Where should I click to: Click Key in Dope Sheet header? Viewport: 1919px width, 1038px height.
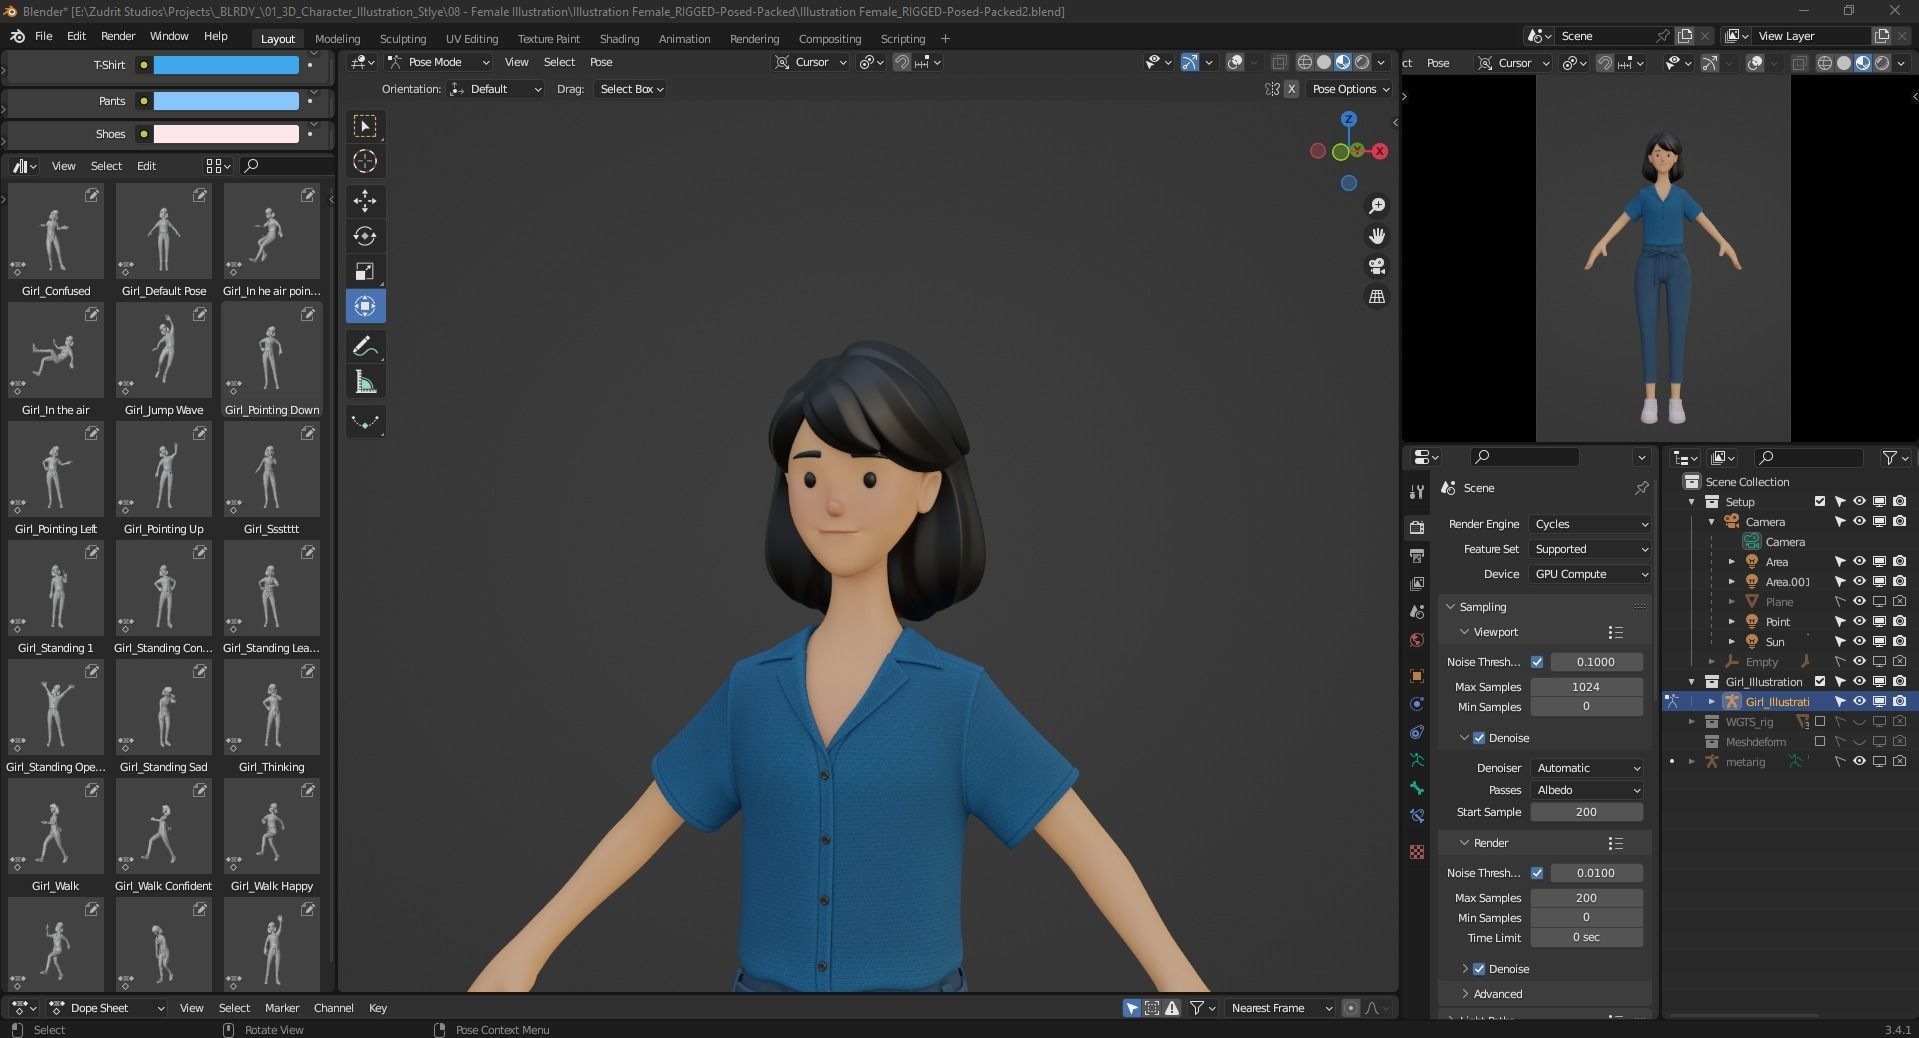377,1008
